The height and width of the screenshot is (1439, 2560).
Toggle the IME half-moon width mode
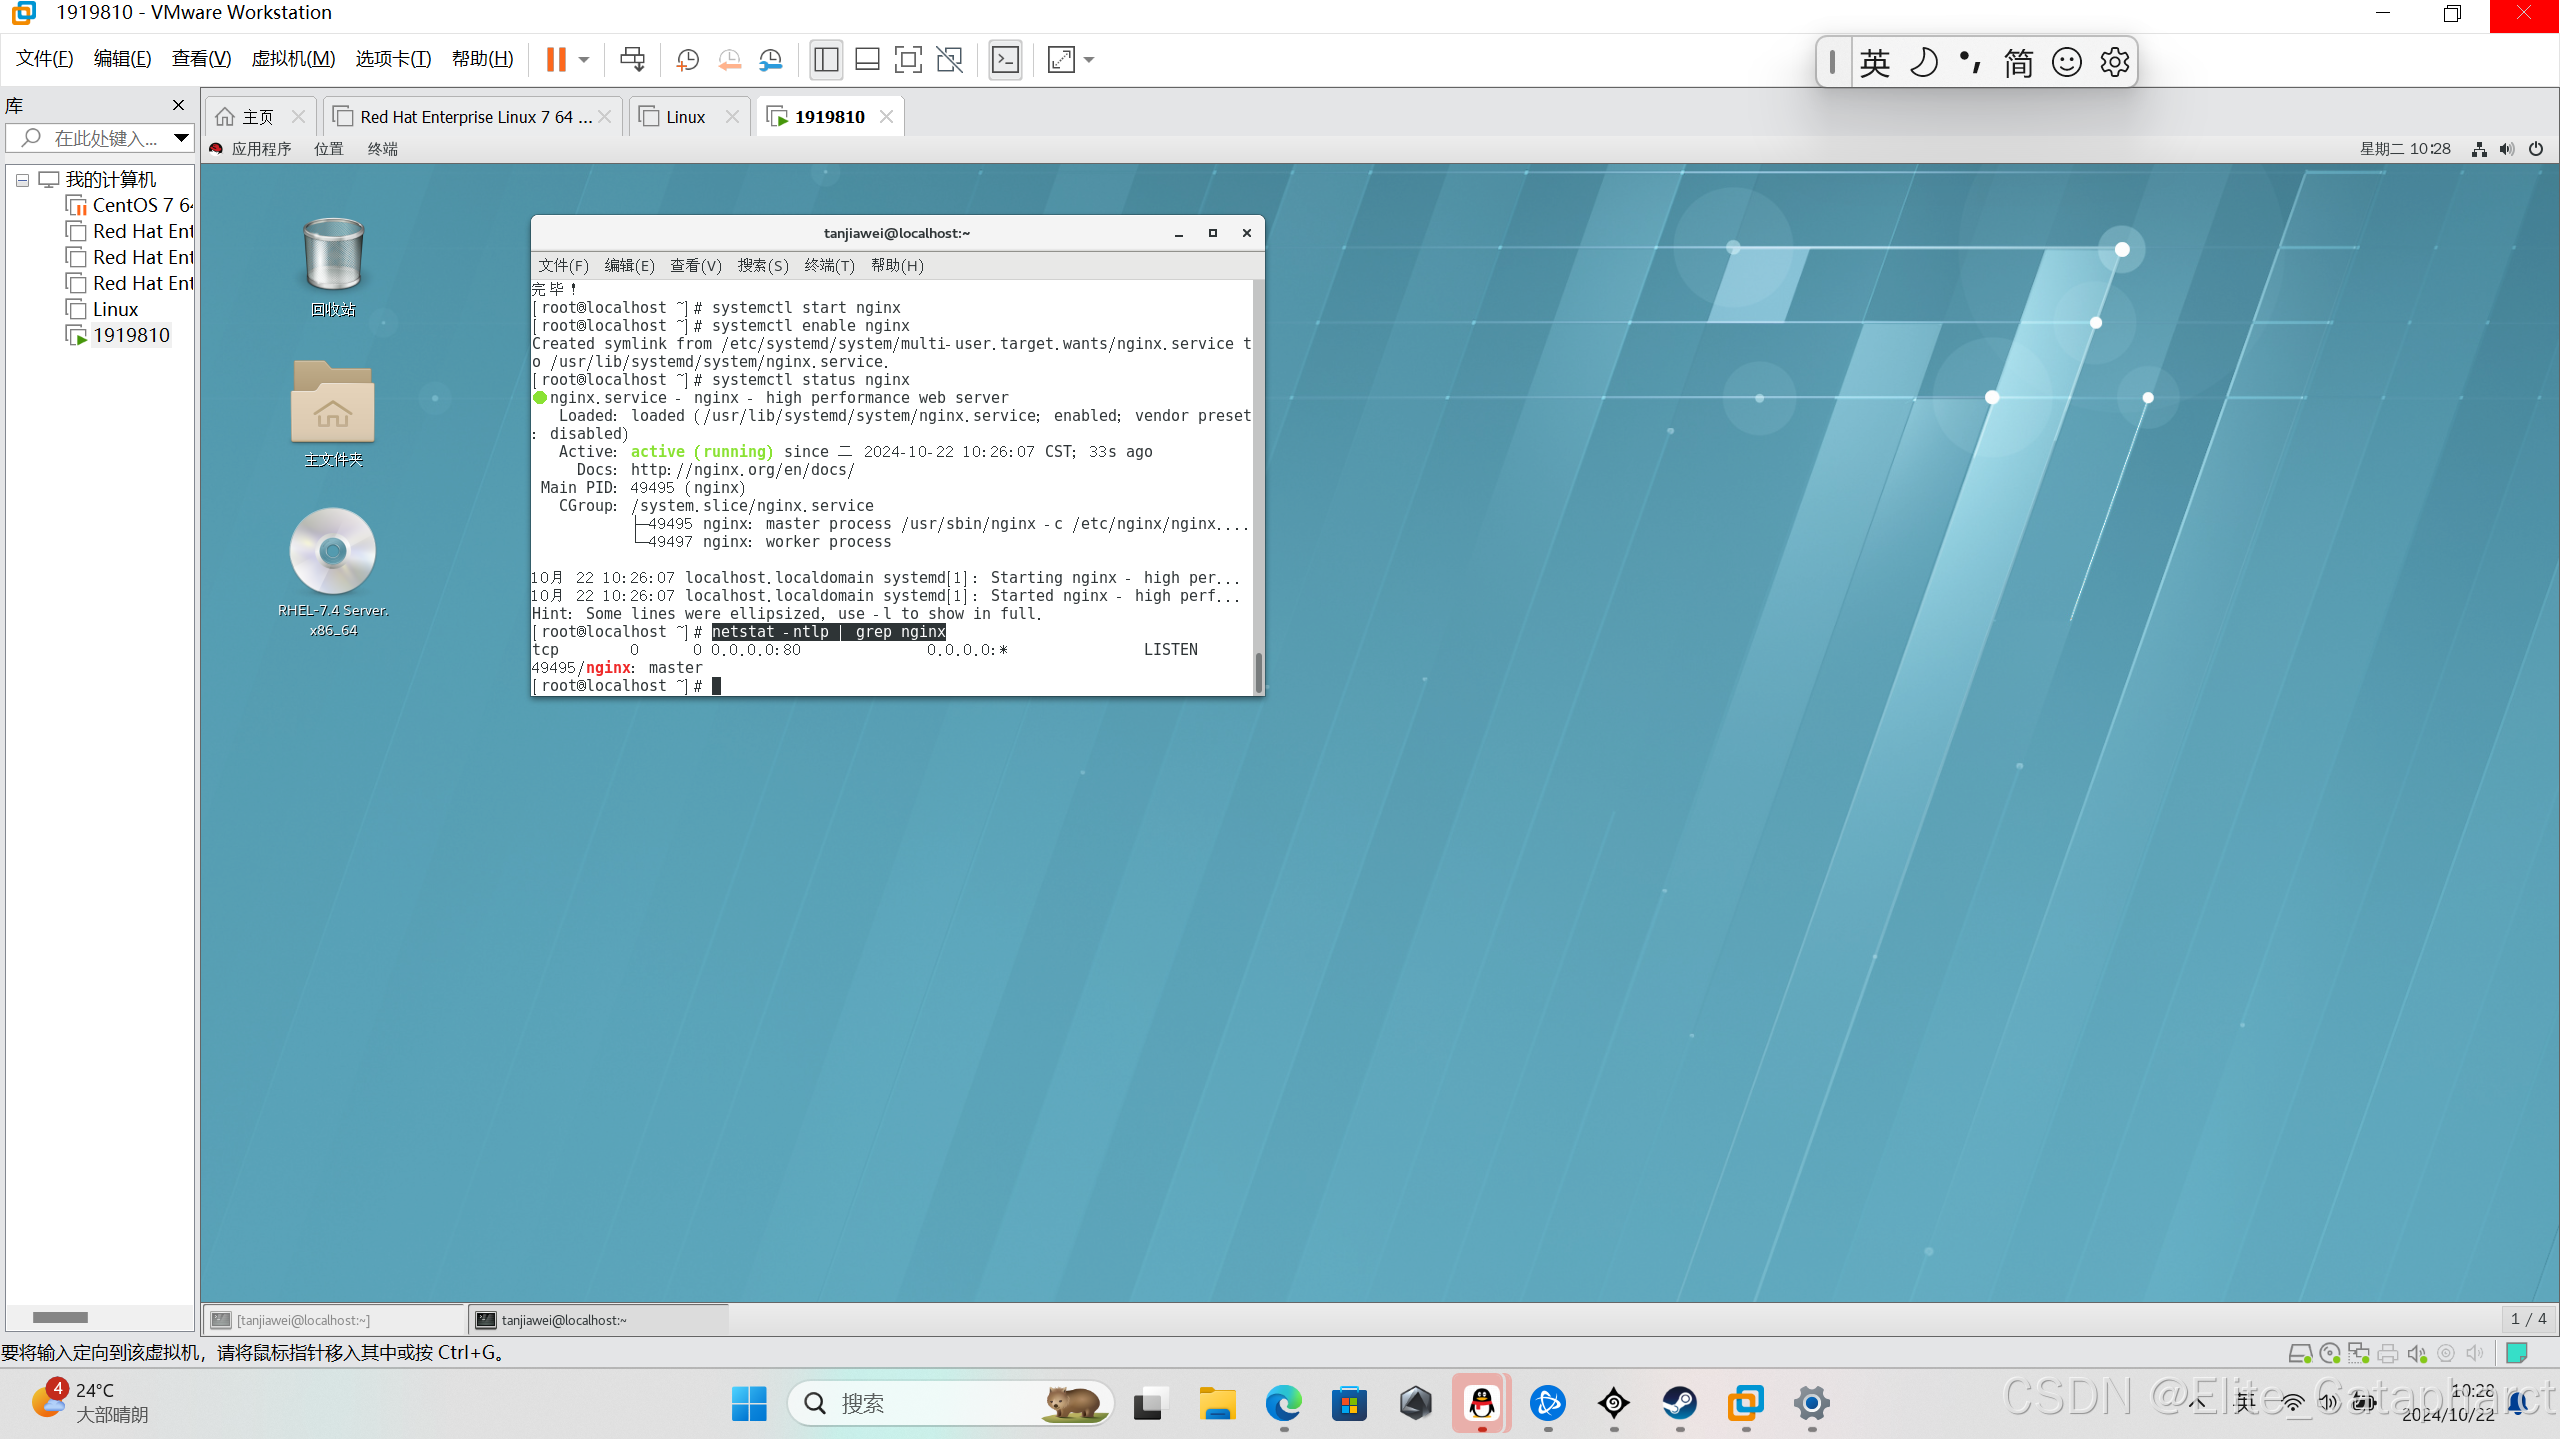1923,62
